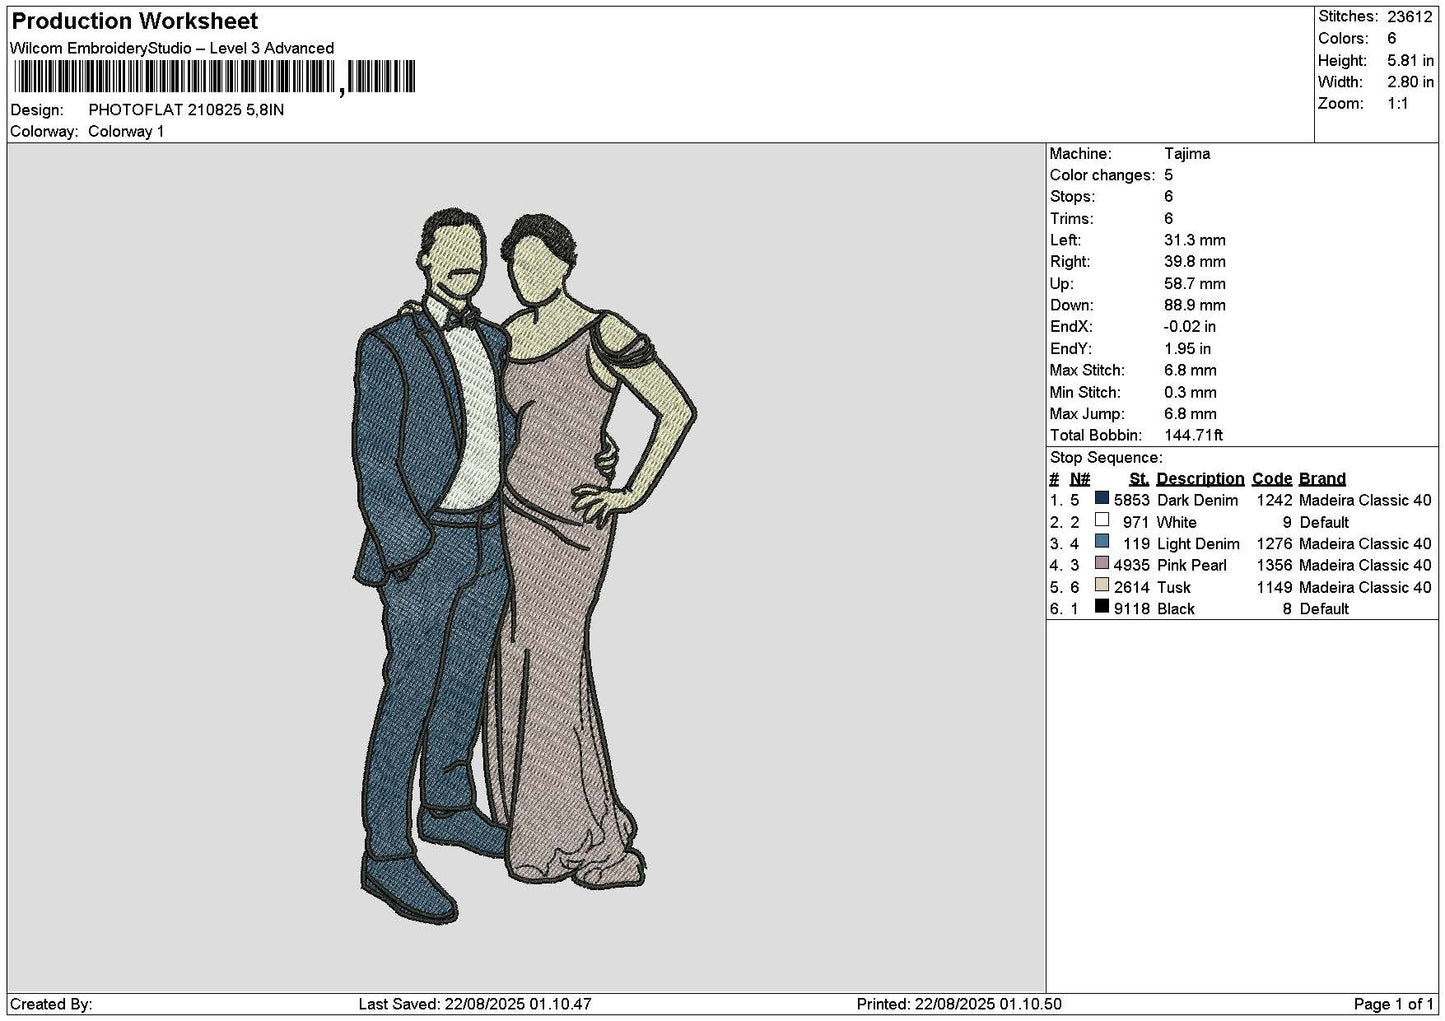Click the White color swatch

[1102, 520]
